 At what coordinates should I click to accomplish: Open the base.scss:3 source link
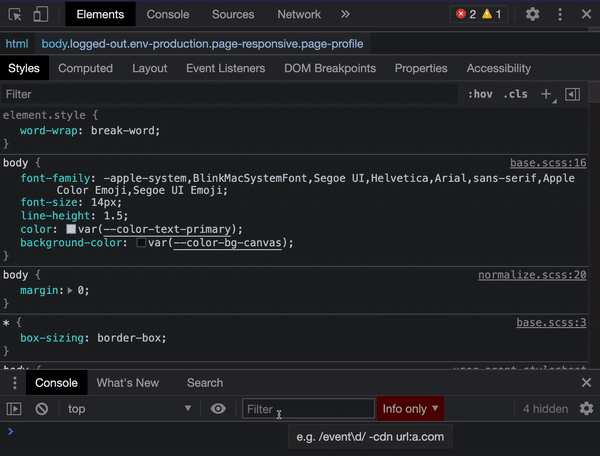(551, 322)
